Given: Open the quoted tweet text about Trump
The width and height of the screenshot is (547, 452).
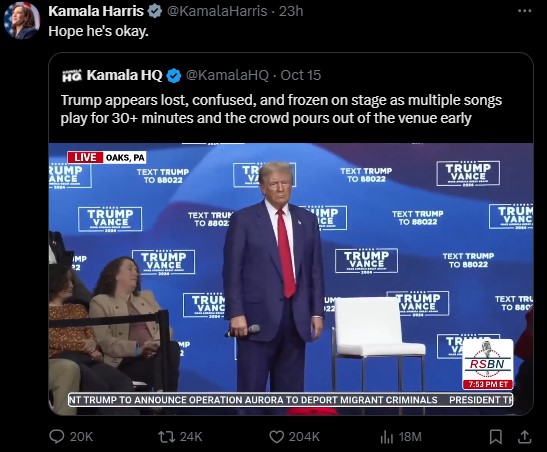Looking at the screenshot, I should point(281,109).
